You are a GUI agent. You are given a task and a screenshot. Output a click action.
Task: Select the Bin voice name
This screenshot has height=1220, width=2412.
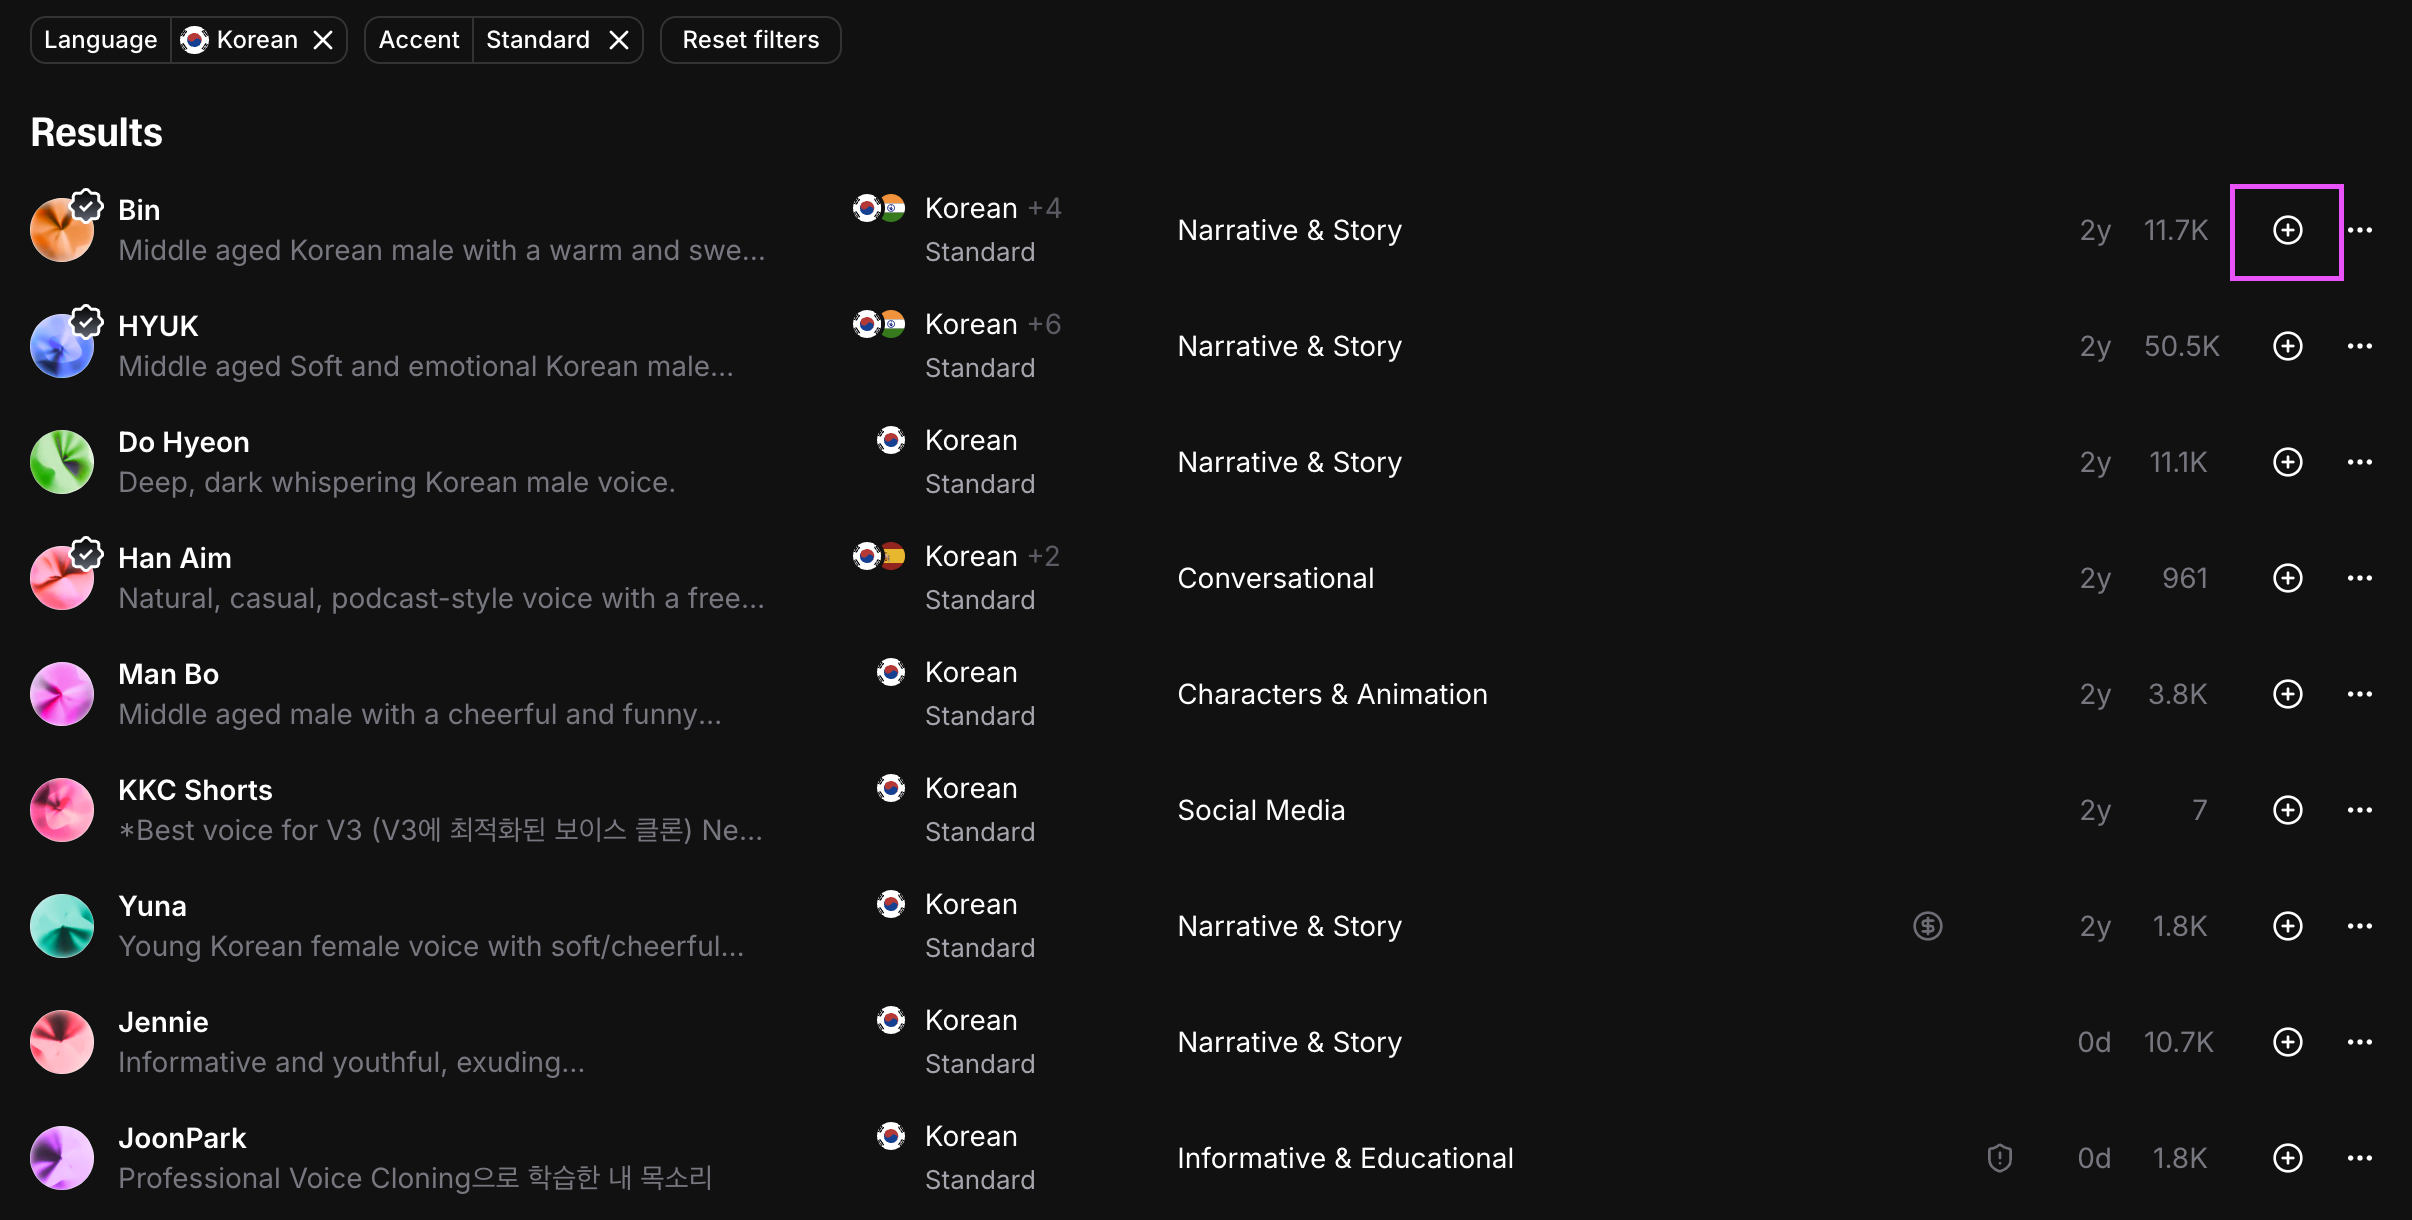(x=139, y=211)
